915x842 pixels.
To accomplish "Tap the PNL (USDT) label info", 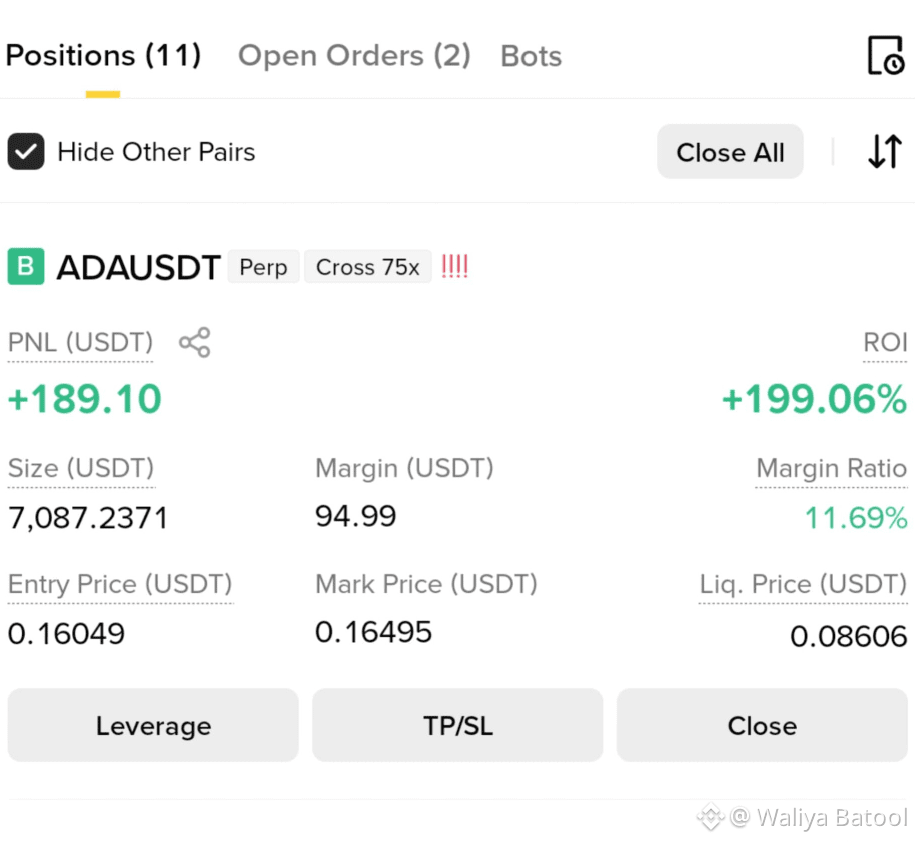I will [x=81, y=343].
